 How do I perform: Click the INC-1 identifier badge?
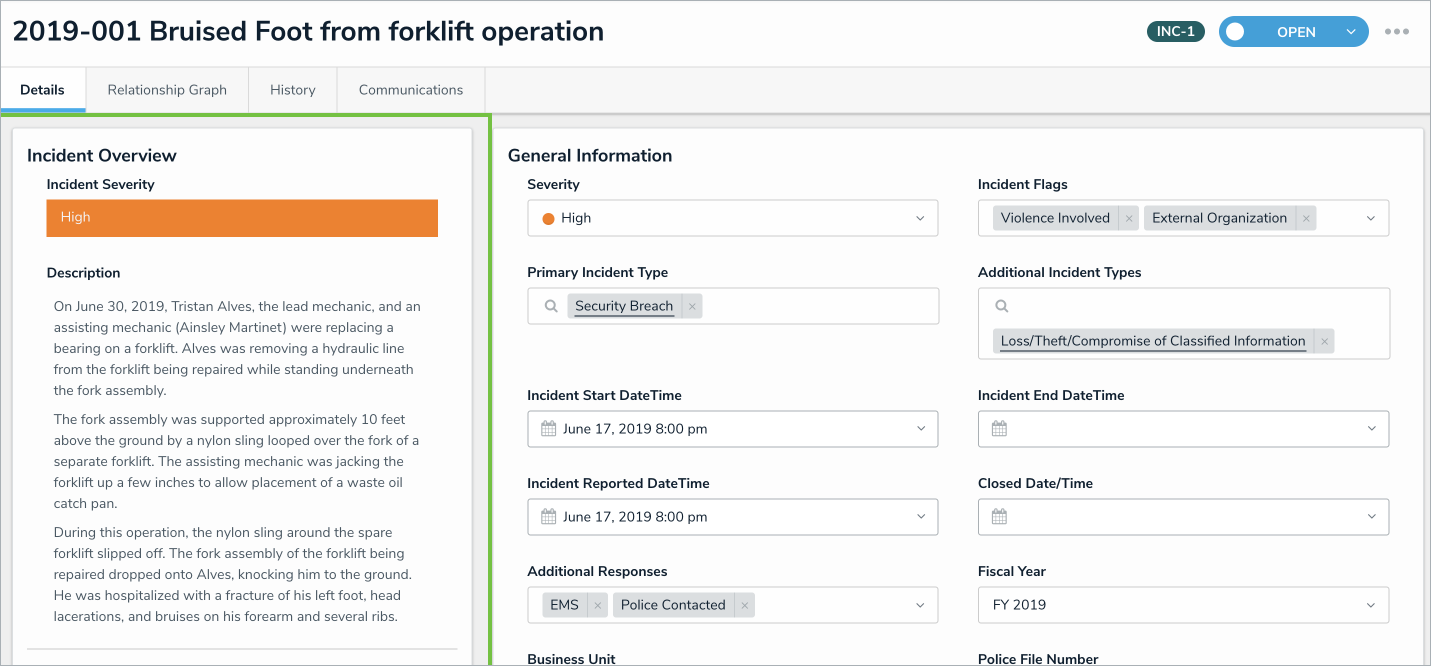[1175, 32]
